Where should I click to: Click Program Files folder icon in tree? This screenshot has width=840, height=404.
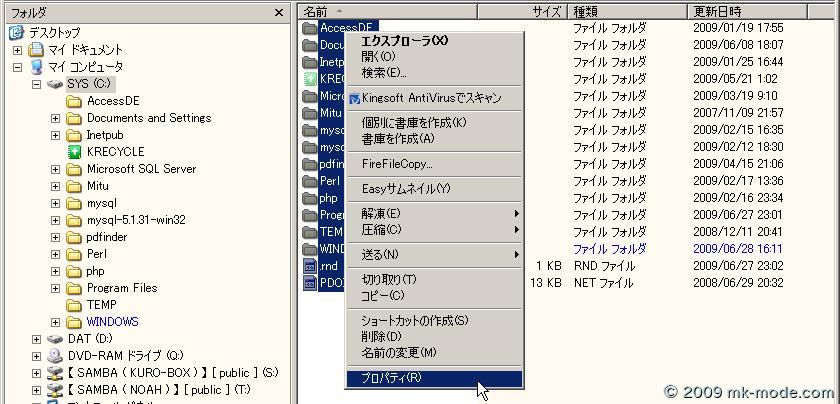click(73, 288)
